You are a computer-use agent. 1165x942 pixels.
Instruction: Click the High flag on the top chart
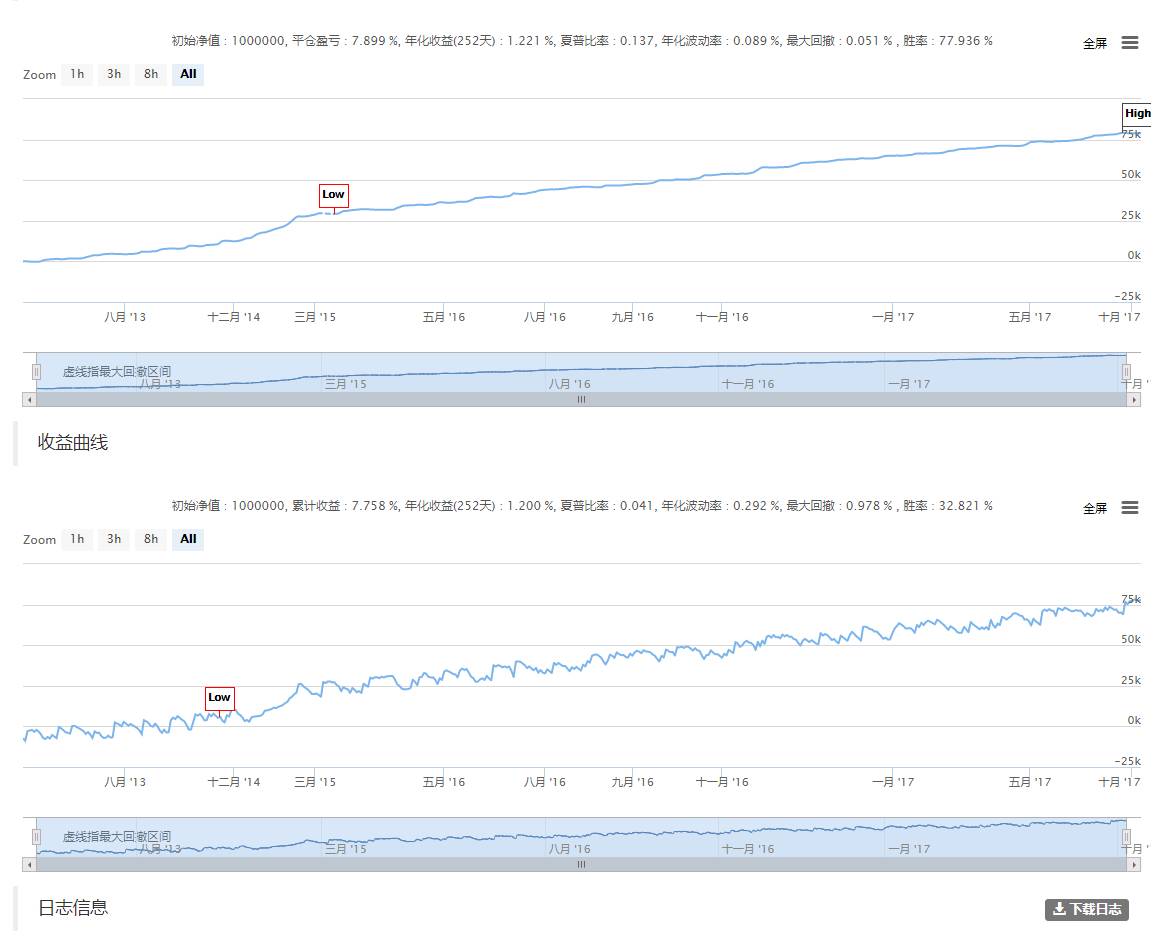pyautogui.click(x=1137, y=114)
